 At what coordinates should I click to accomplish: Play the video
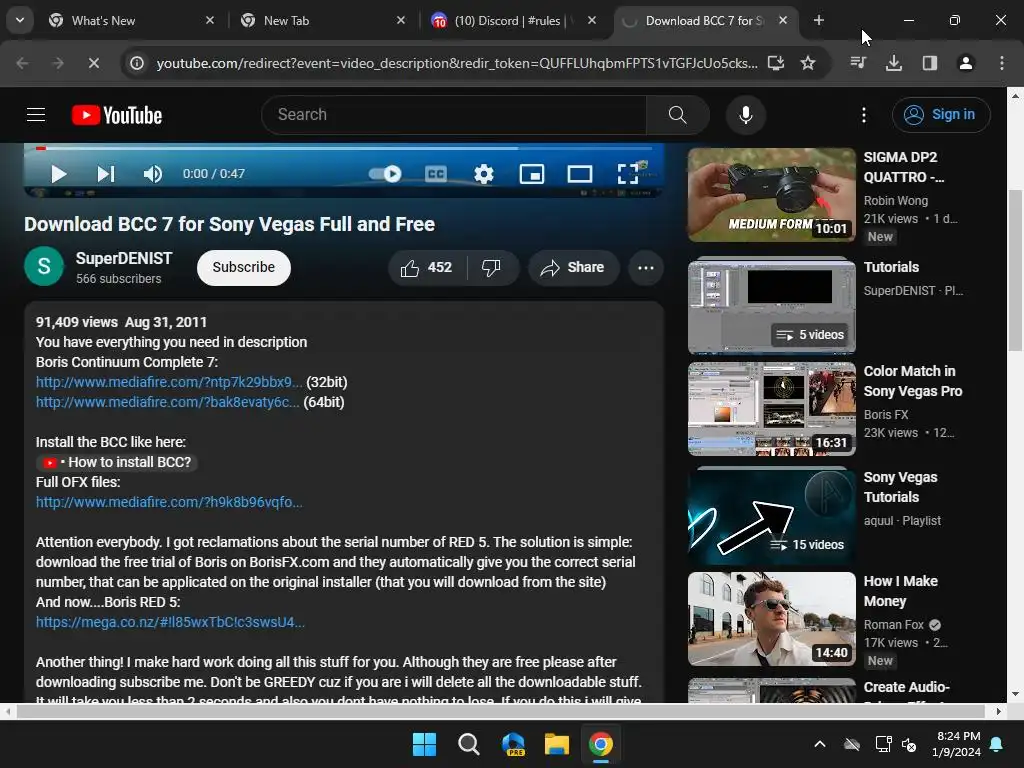point(59,174)
